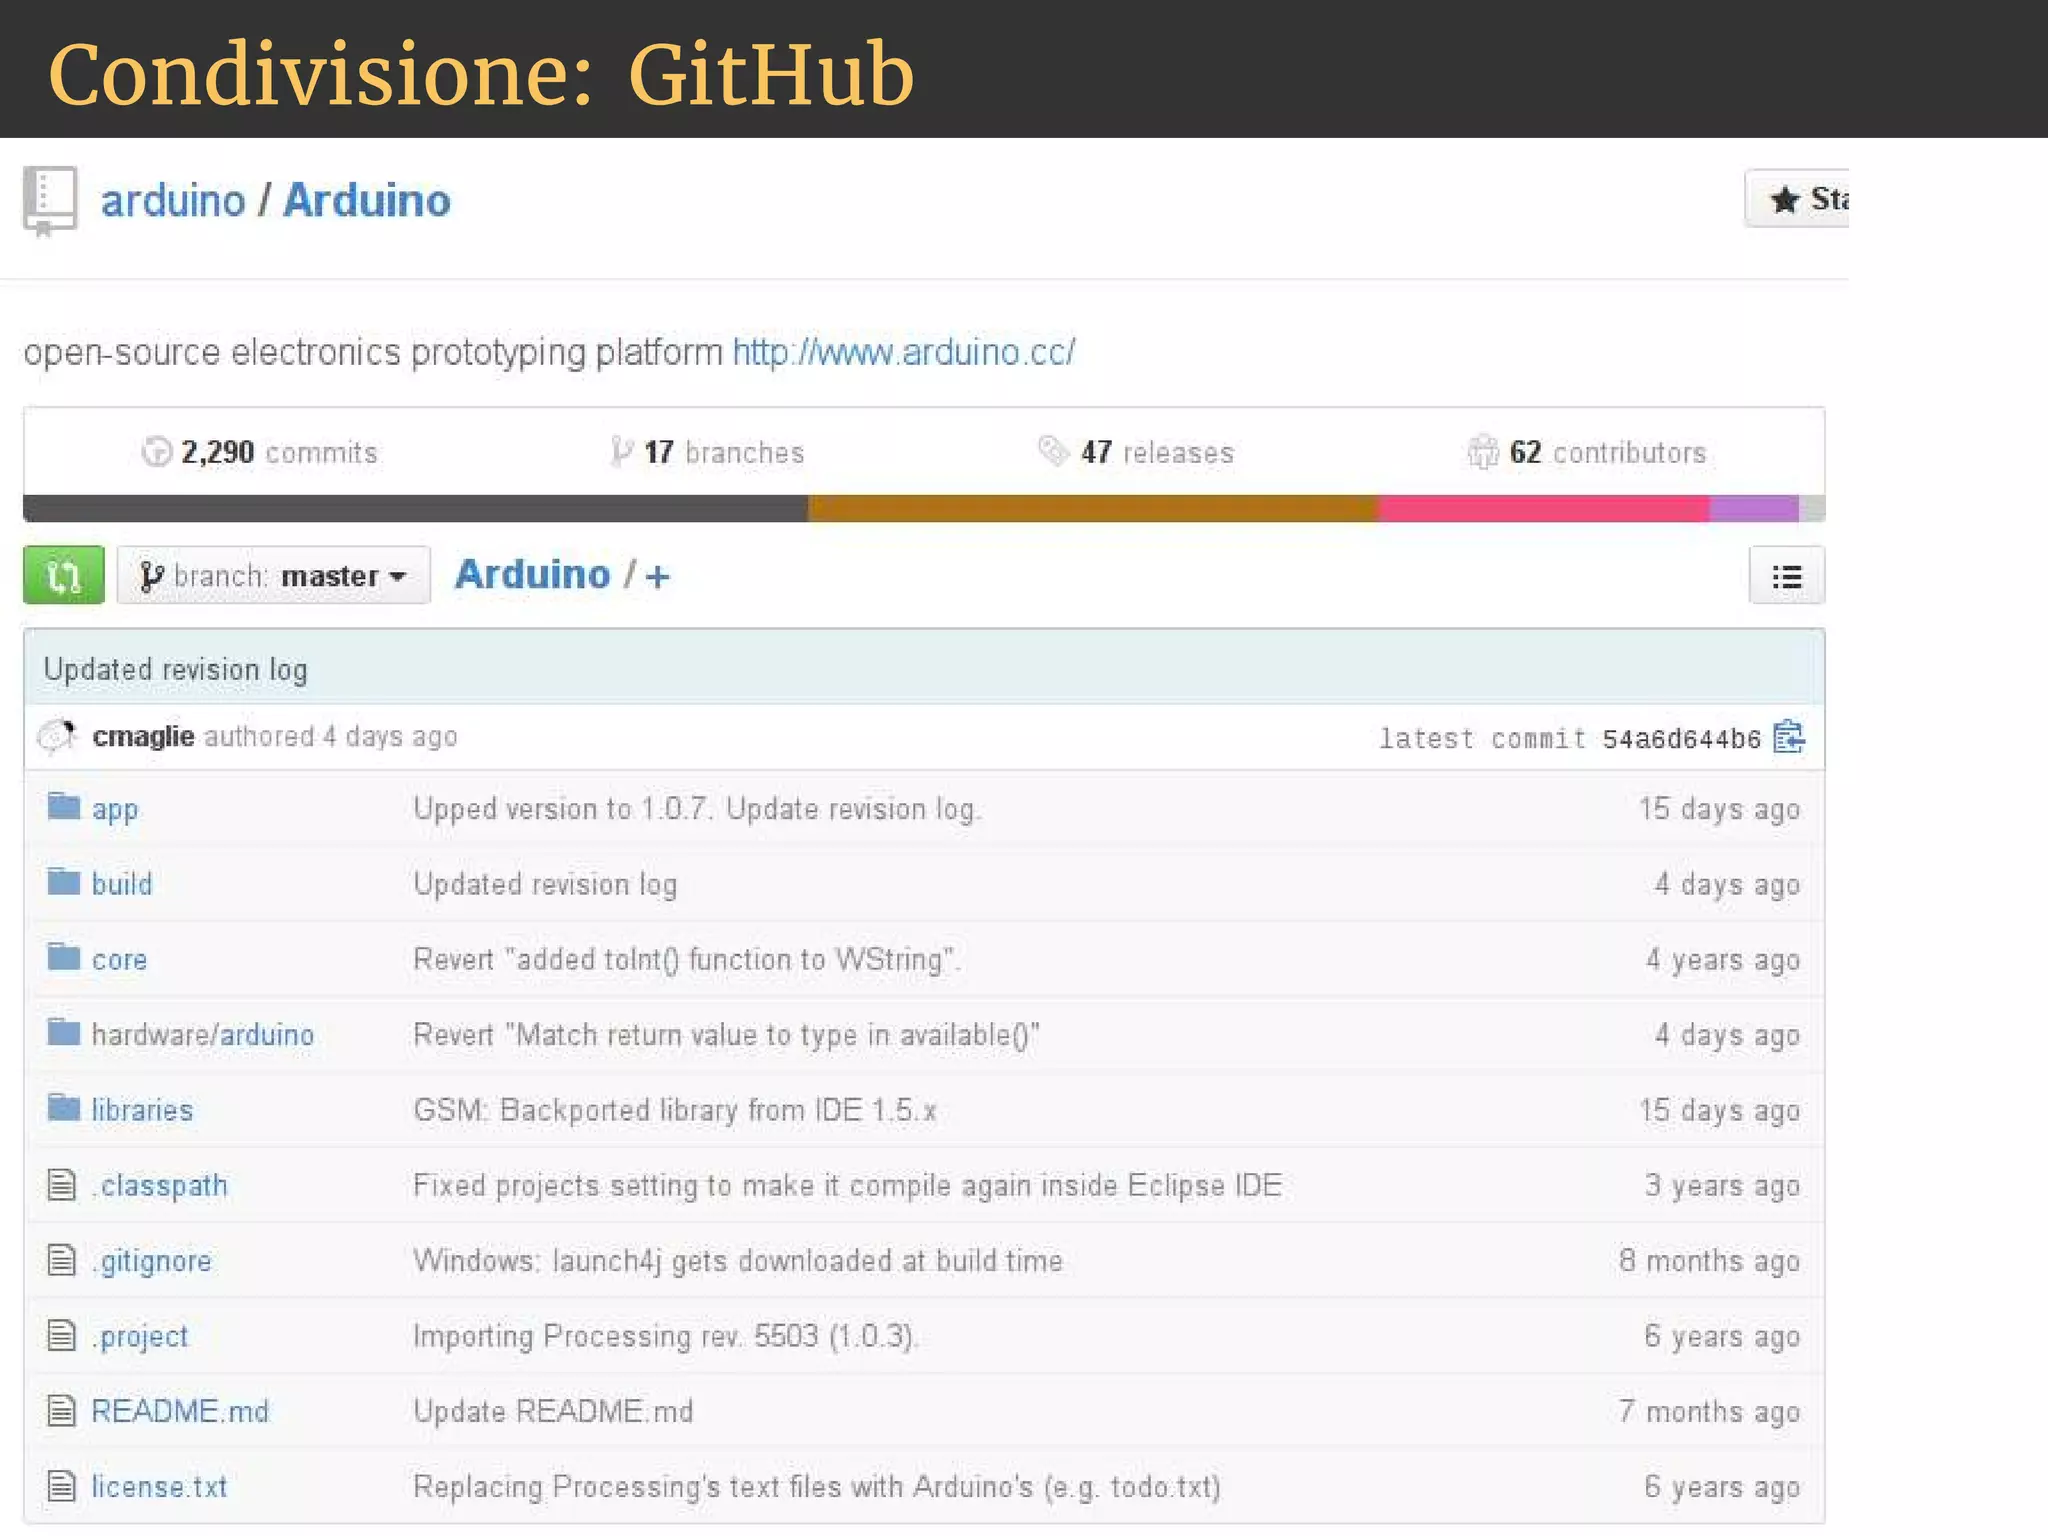Open the .project file
The image size is (2048, 1536).
click(140, 1337)
